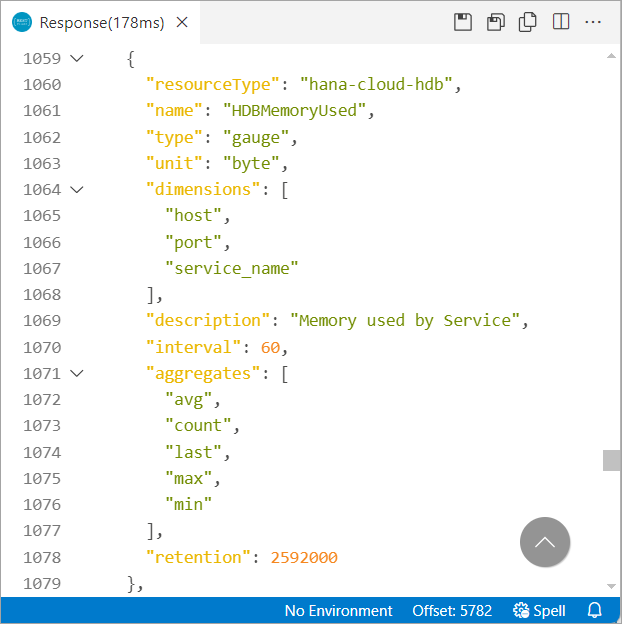The width and height of the screenshot is (622, 624).
Task: Click the "retention" key
Action: point(199,558)
